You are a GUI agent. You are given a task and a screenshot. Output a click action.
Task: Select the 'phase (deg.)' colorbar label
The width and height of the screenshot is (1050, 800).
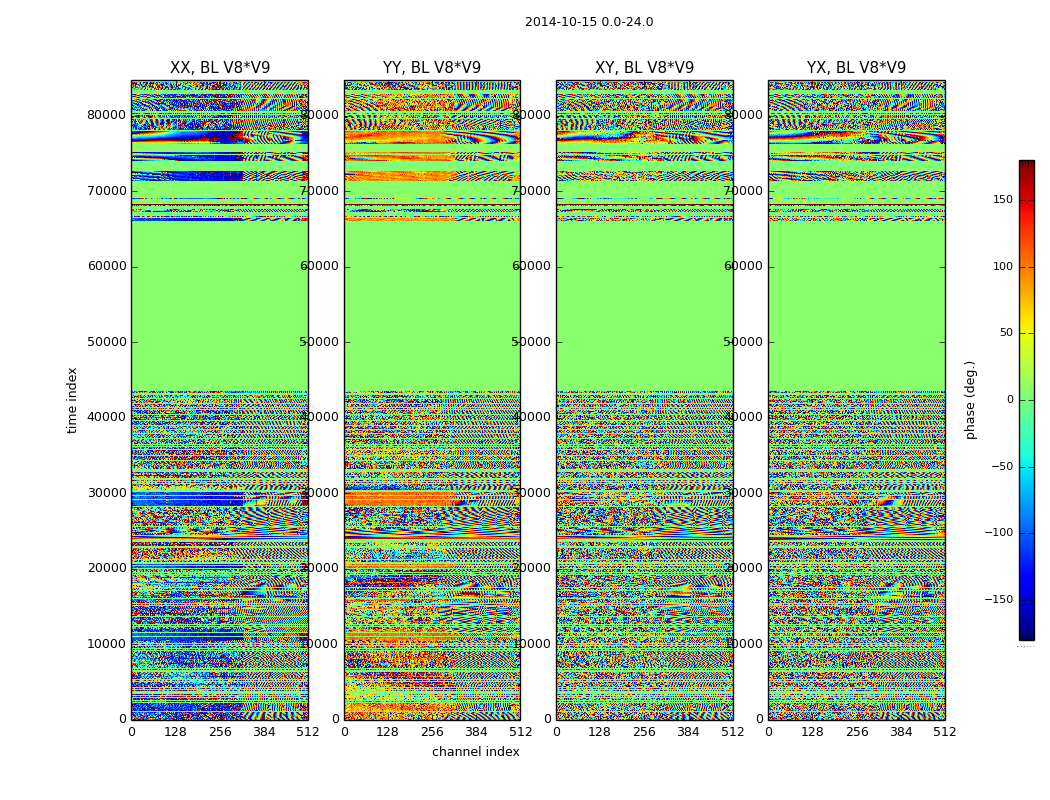pyautogui.click(x=970, y=400)
